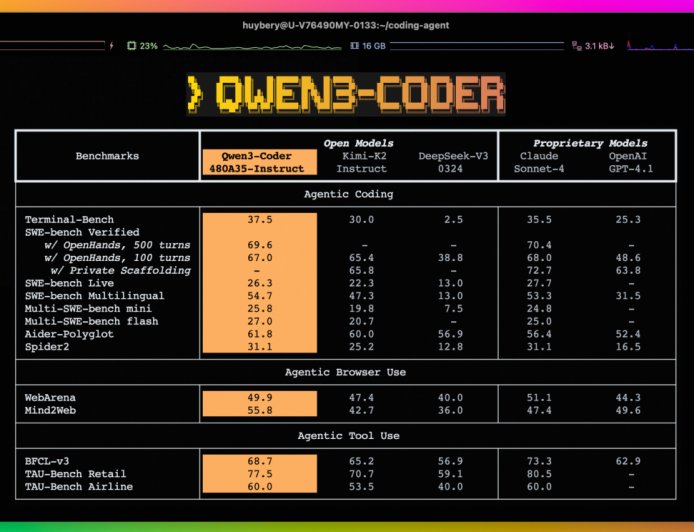Click DeepSeek-V3's TAU-Bench Retail score 59.1
This screenshot has width=694, height=532.
[451, 474]
